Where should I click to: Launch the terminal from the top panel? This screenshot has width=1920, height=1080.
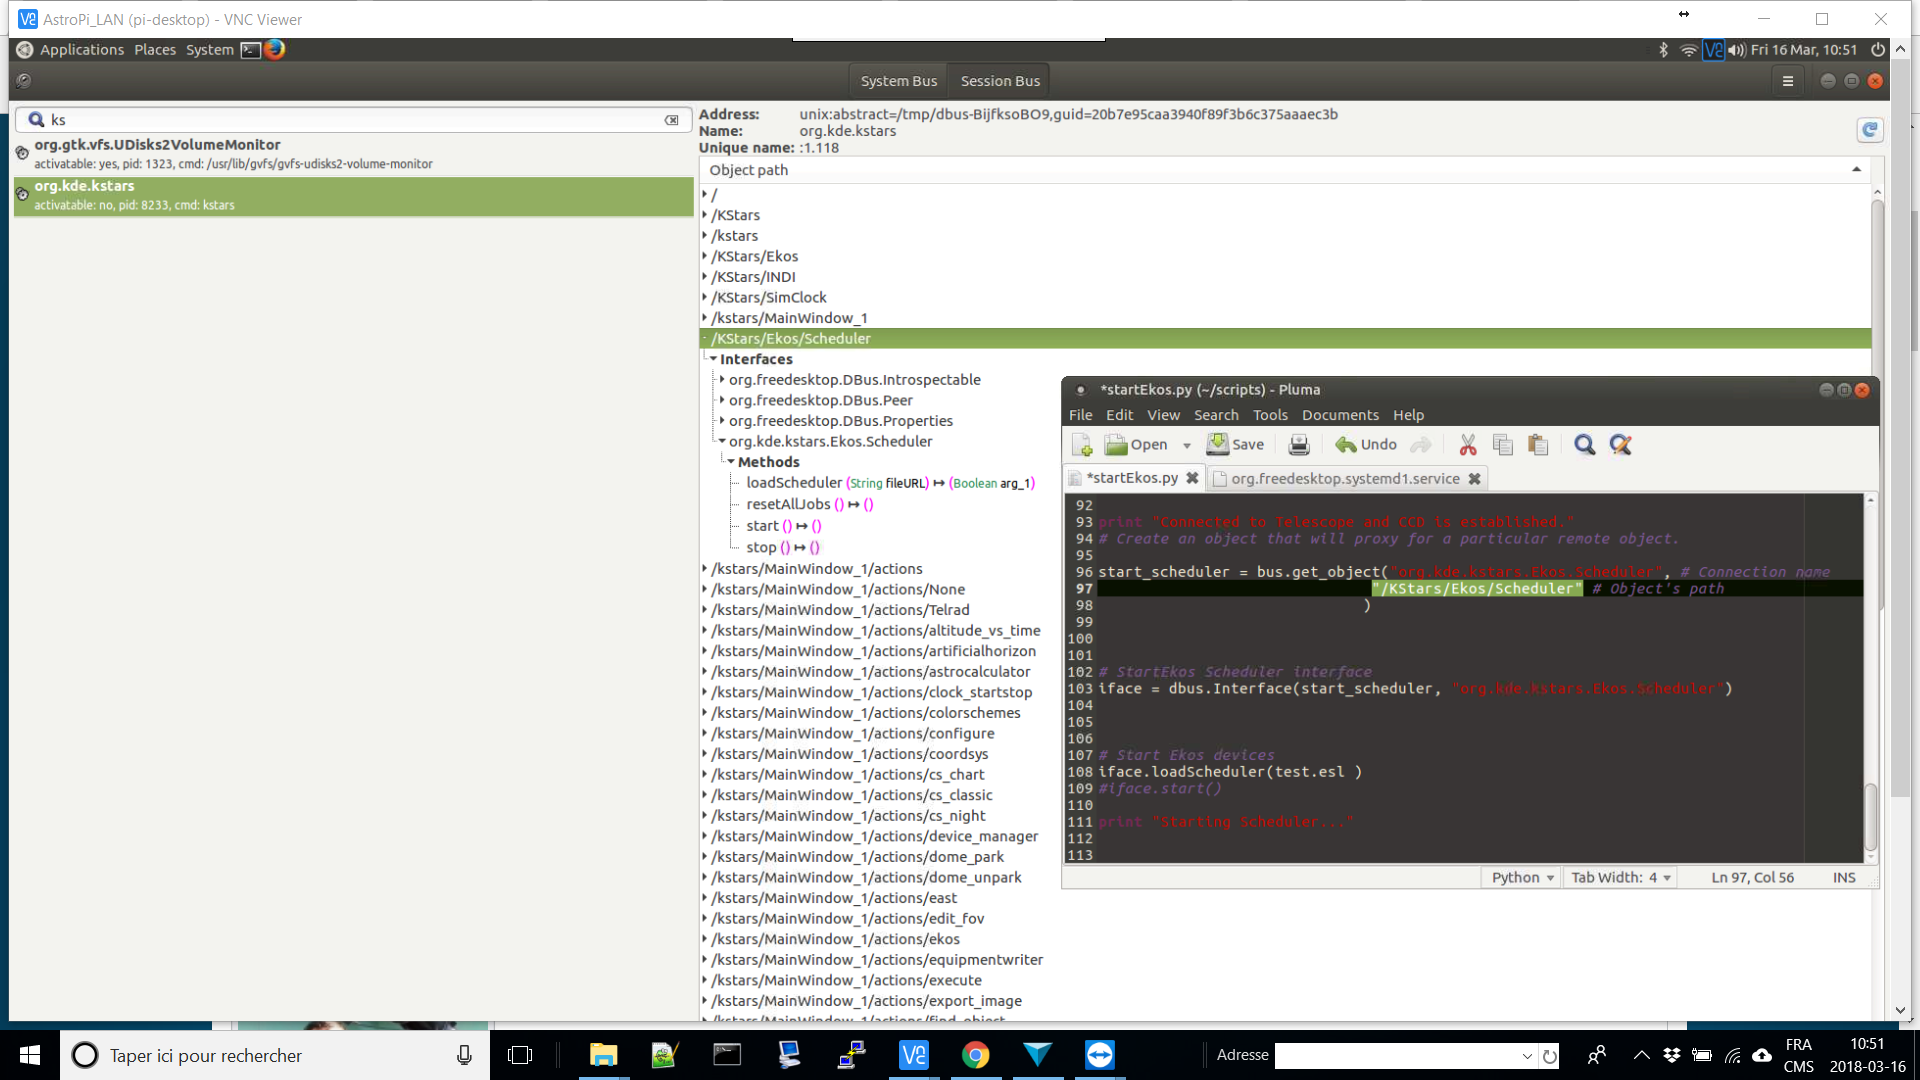pyautogui.click(x=250, y=50)
